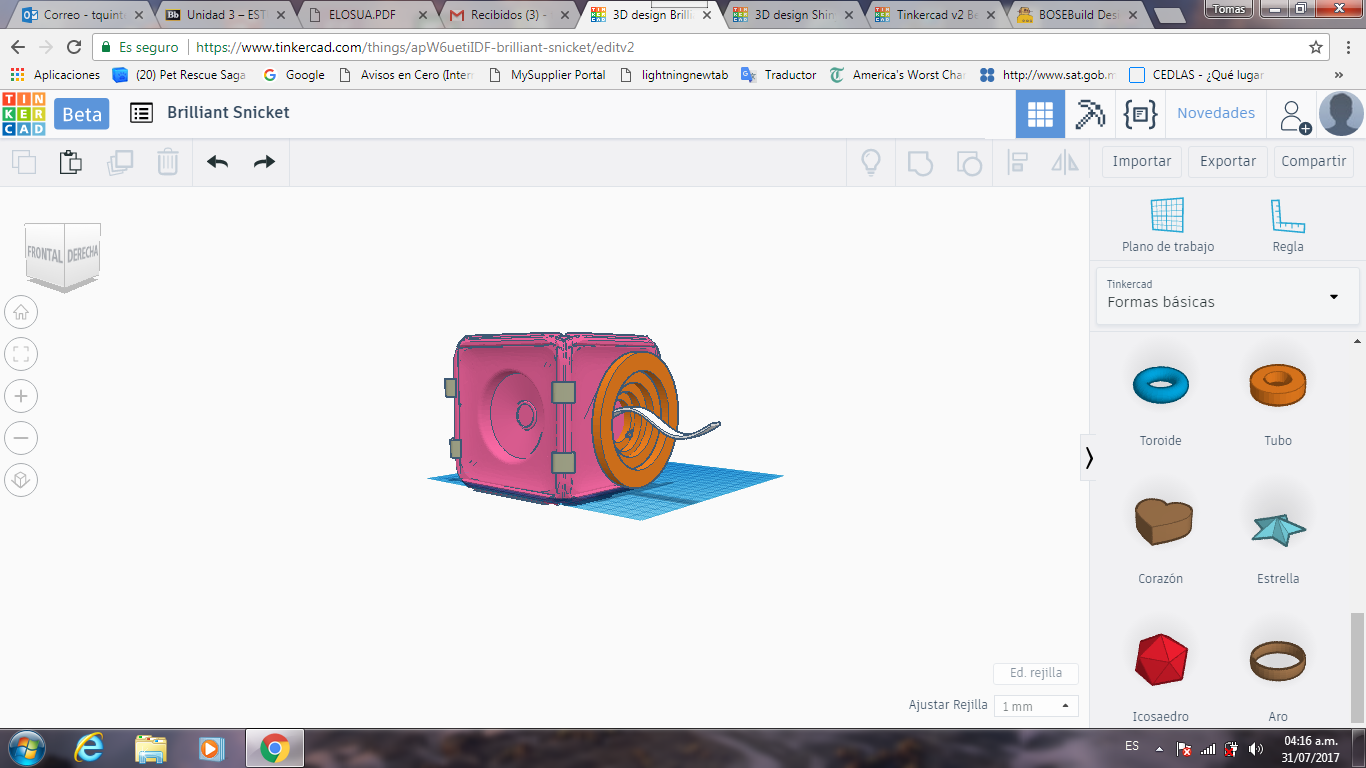Open the file explorer taskbar icon
Viewport: 1366px width, 768px height.
pyautogui.click(x=151, y=748)
